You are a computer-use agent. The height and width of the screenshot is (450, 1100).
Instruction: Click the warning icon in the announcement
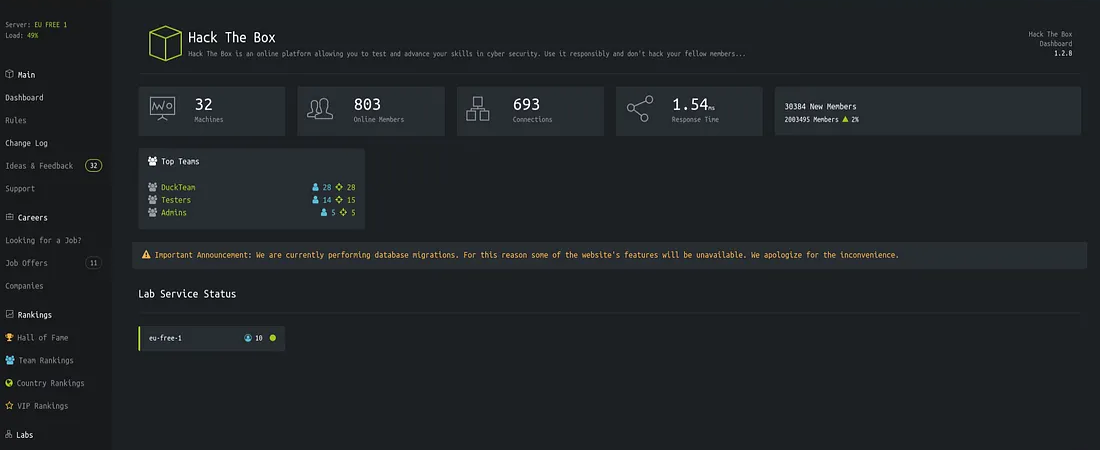click(146, 255)
